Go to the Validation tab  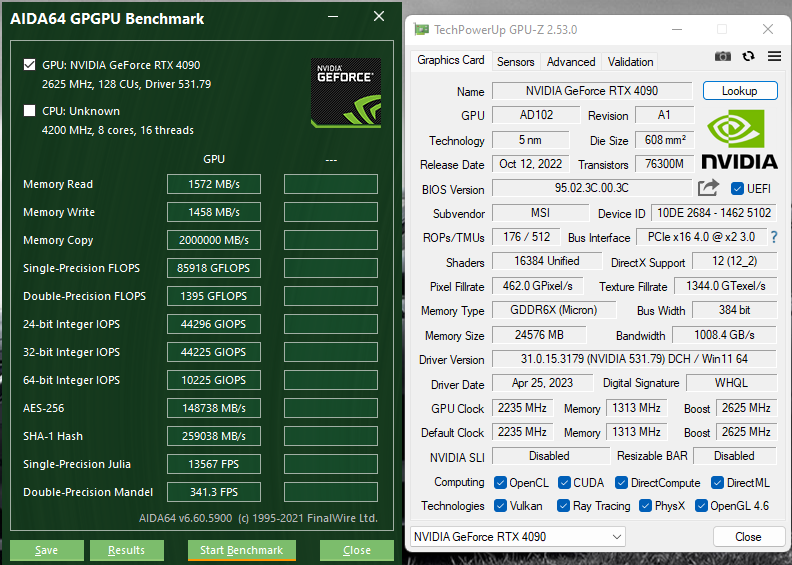[630, 62]
